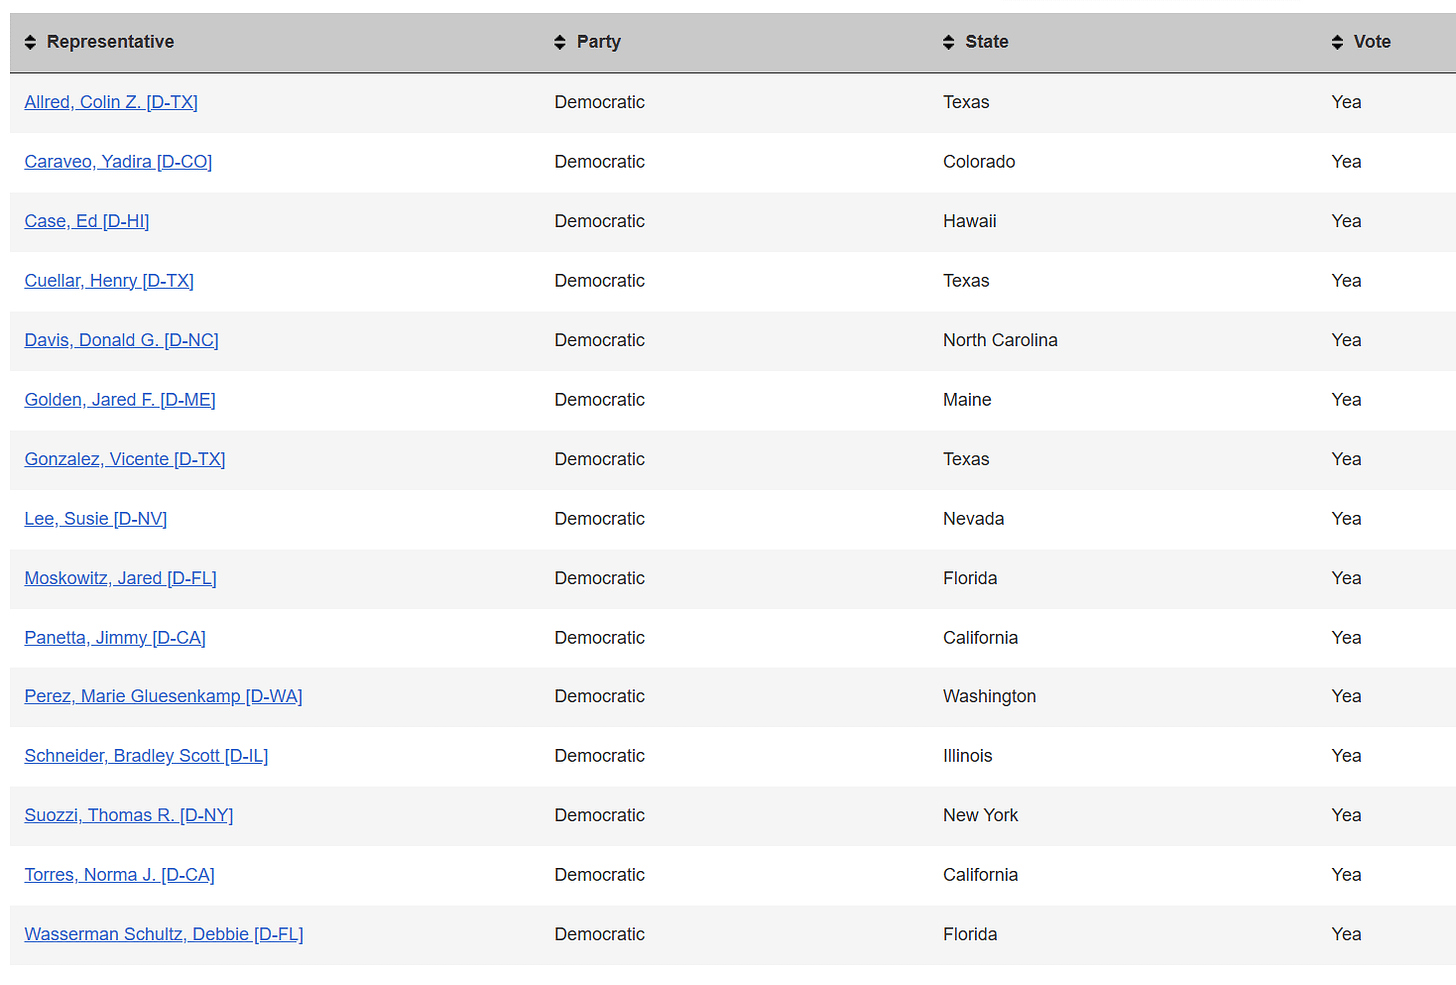This screenshot has height=985, width=1456.
Task: Open Perez, Marie Gluesenkamp [D-WA] link
Action: (x=163, y=696)
